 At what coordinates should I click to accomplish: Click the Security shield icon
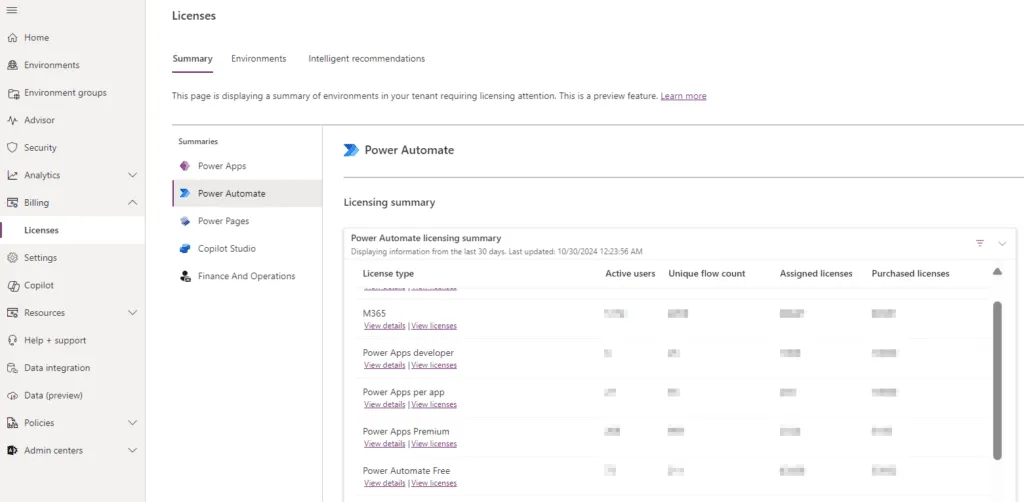(x=12, y=148)
